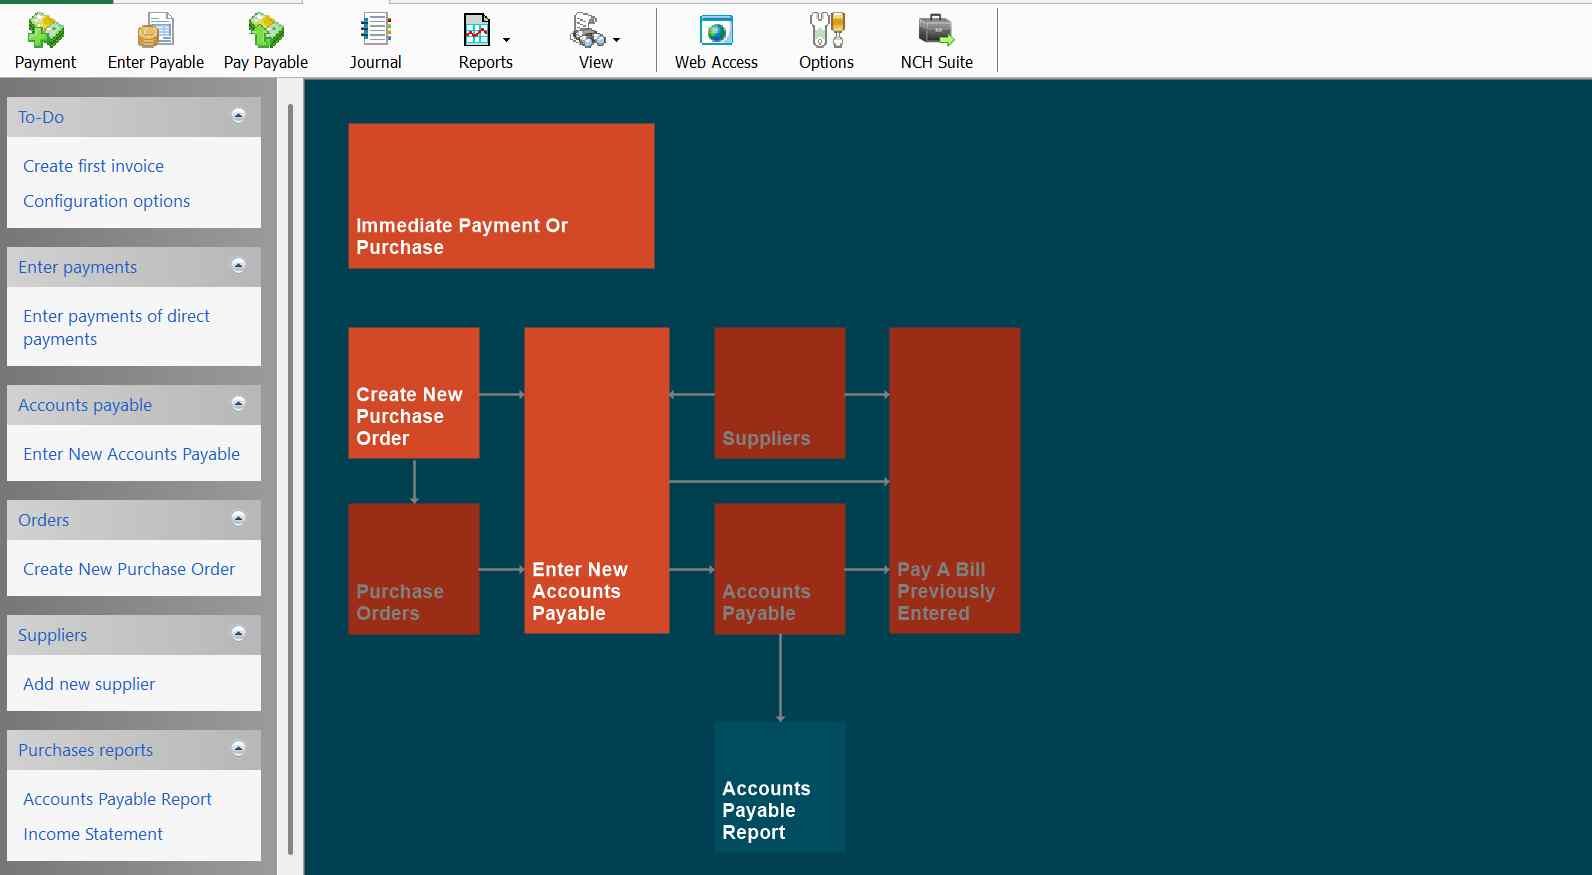The width and height of the screenshot is (1592, 875).
Task: Open the Income Statement report link
Action: (93, 834)
